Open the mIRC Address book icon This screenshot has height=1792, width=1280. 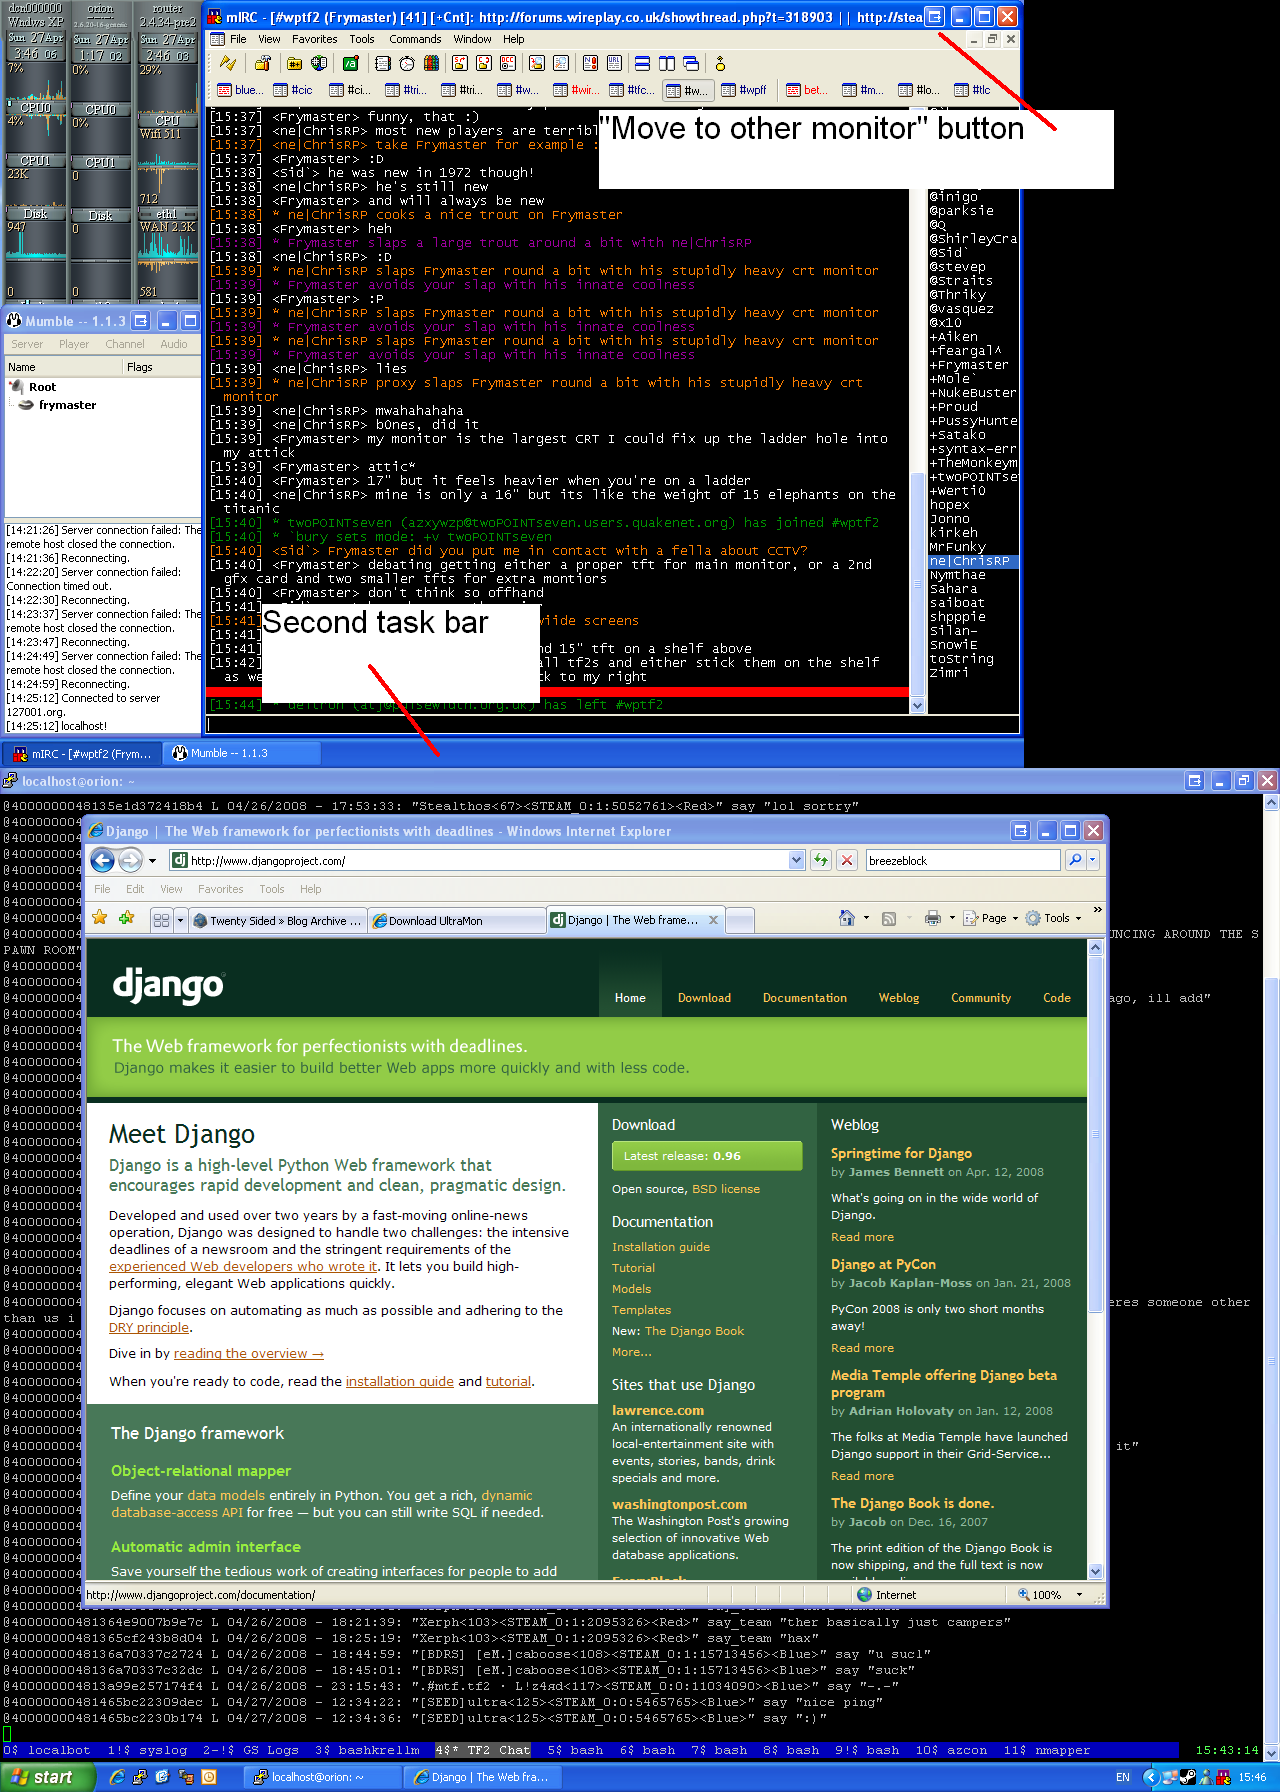point(383,64)
